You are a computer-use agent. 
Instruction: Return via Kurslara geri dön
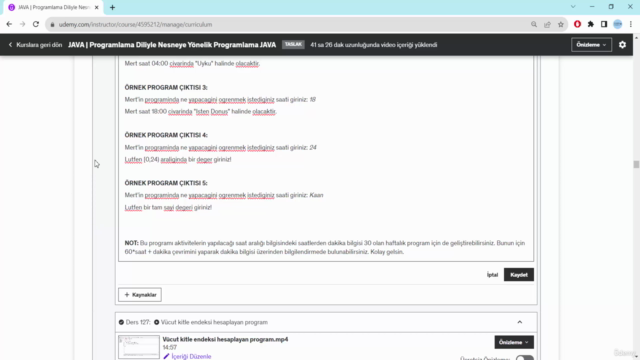tap(35, 45)
